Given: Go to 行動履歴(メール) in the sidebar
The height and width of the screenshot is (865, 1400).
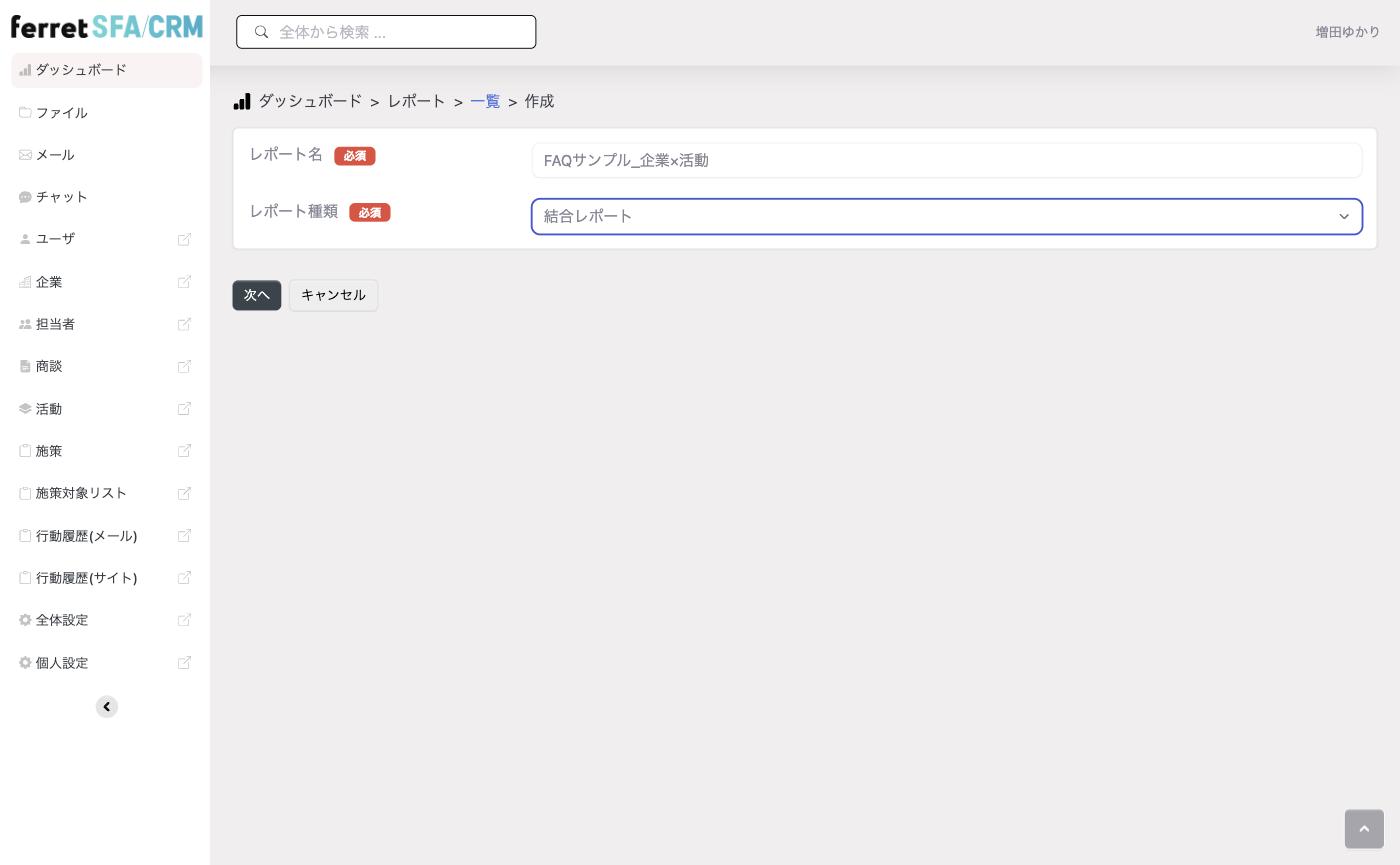Looking at the screenshot, I should 87,536.
